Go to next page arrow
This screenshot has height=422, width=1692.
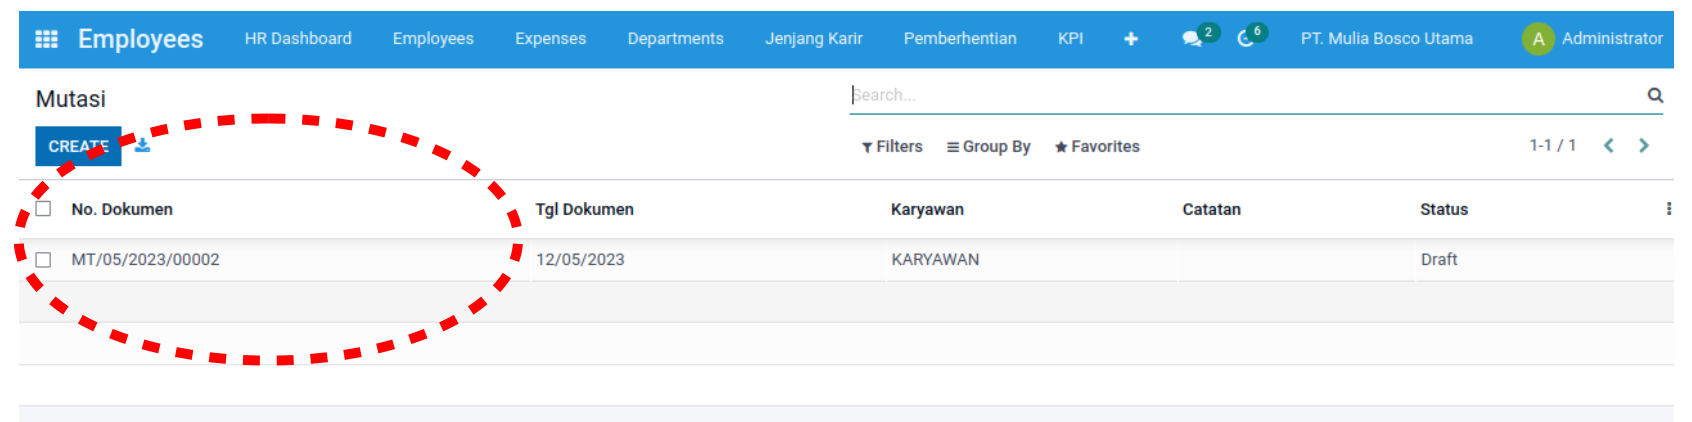click(x=1643, y=146)
